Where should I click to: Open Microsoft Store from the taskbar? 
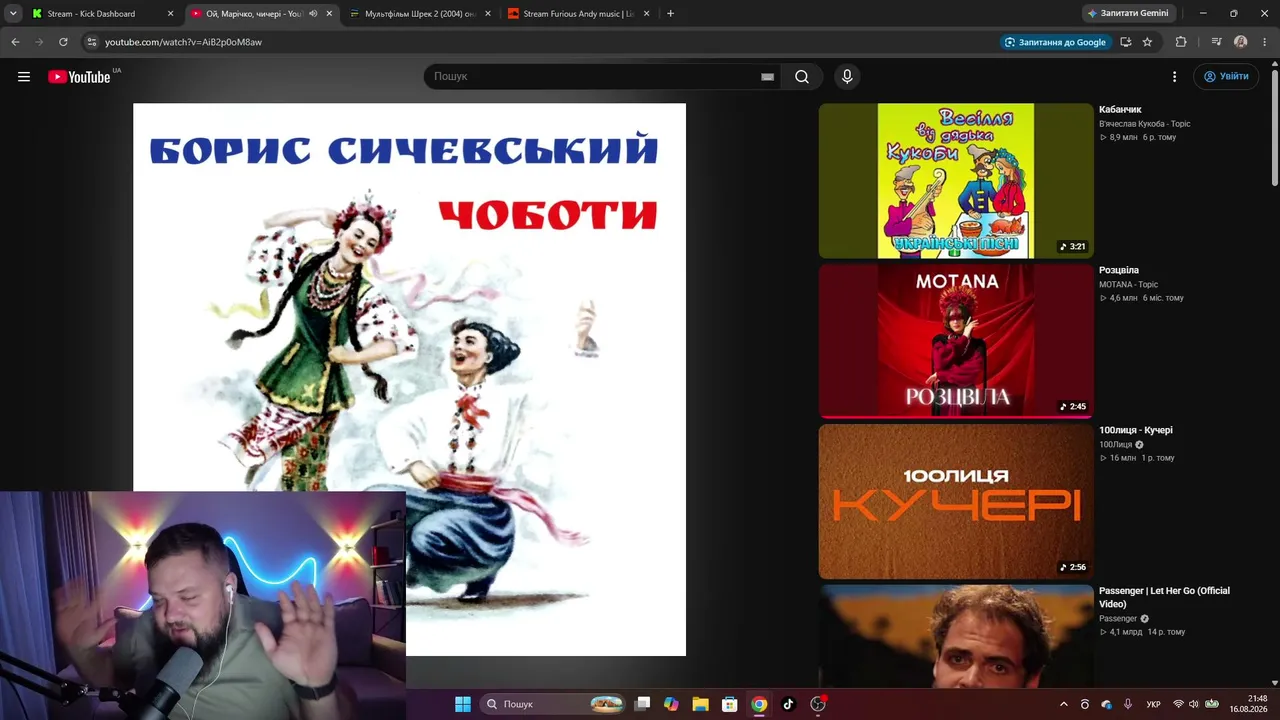[730, 704]
